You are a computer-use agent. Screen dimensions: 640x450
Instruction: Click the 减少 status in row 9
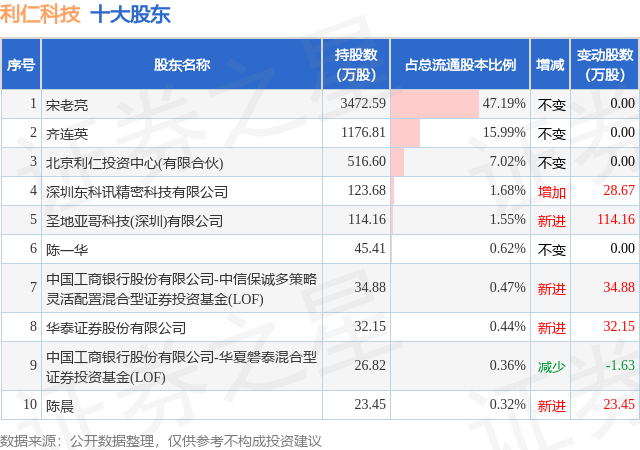click(551, 366)
